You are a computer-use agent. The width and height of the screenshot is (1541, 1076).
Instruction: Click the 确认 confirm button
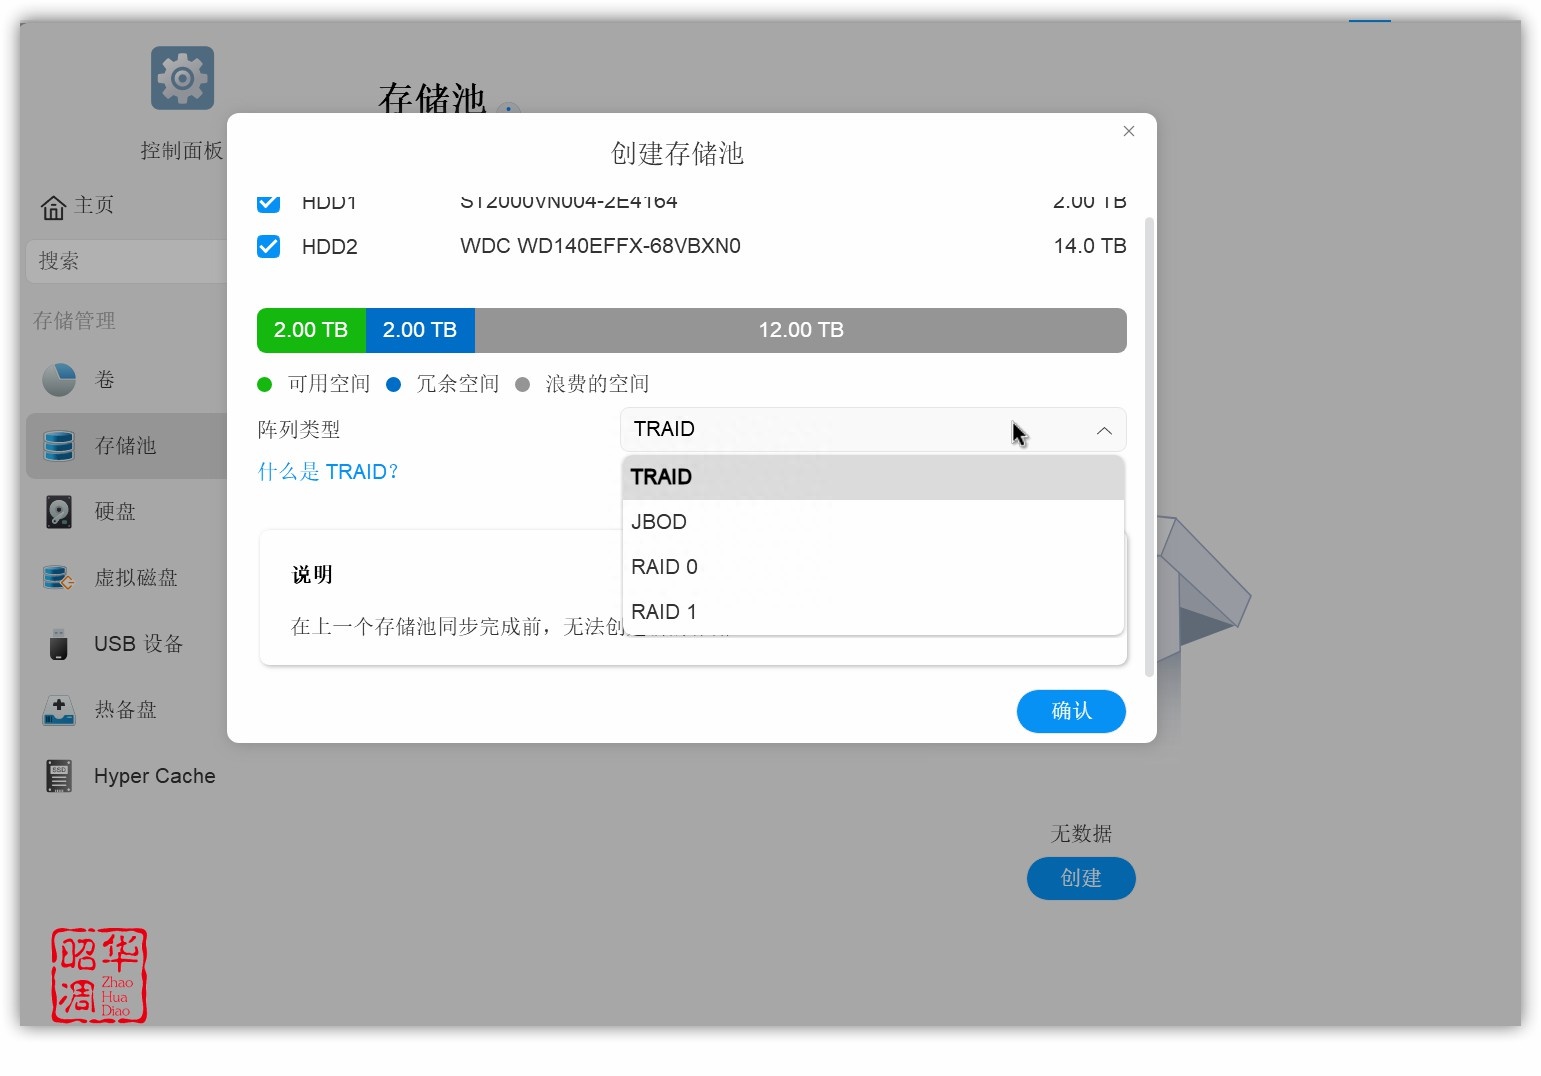point(1071,711)
